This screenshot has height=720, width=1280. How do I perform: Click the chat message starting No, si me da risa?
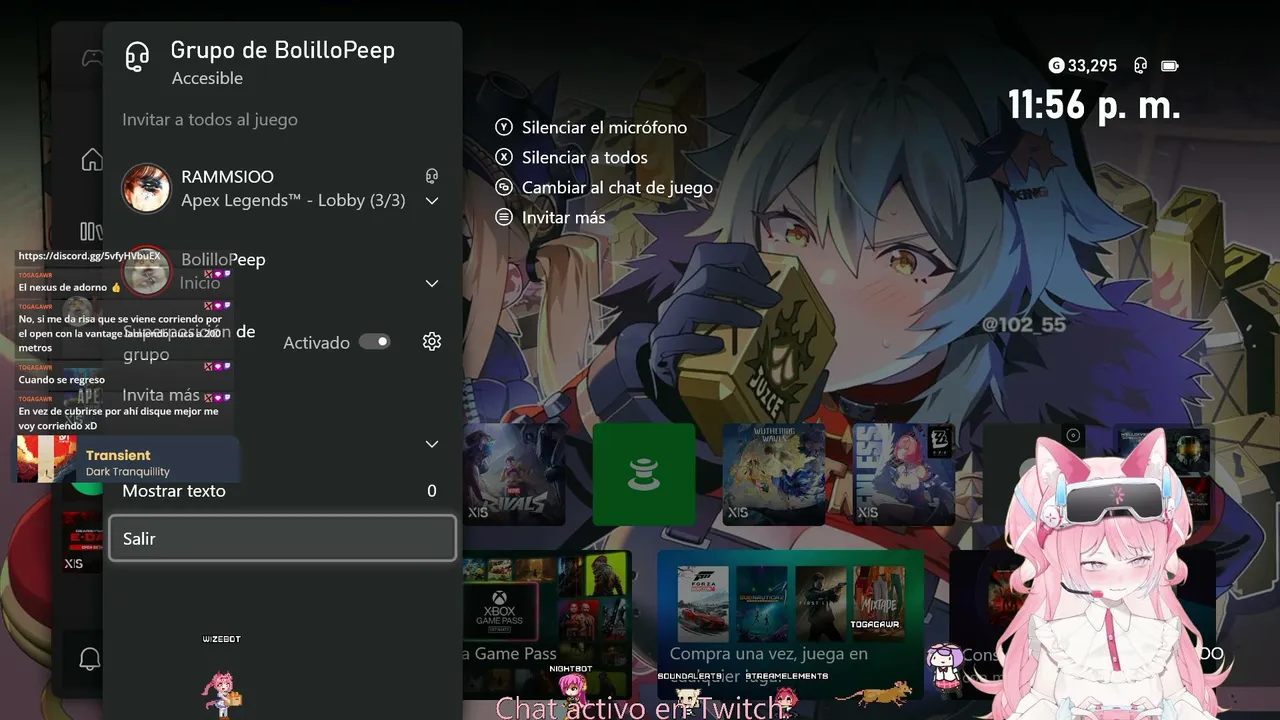(120, 333)
